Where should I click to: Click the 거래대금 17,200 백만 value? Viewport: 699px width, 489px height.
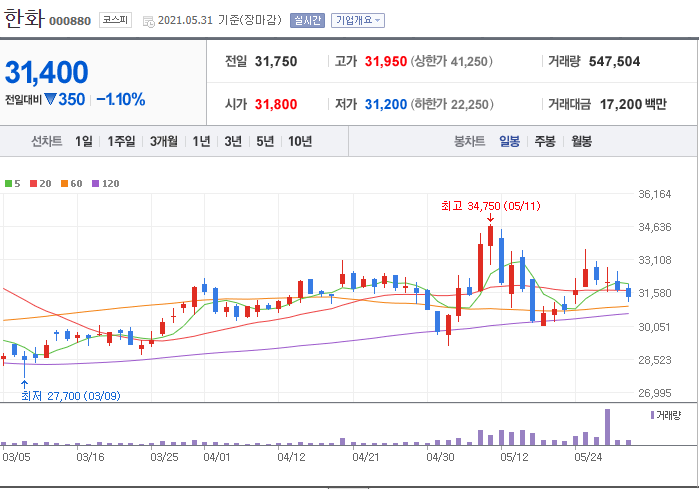633,104
